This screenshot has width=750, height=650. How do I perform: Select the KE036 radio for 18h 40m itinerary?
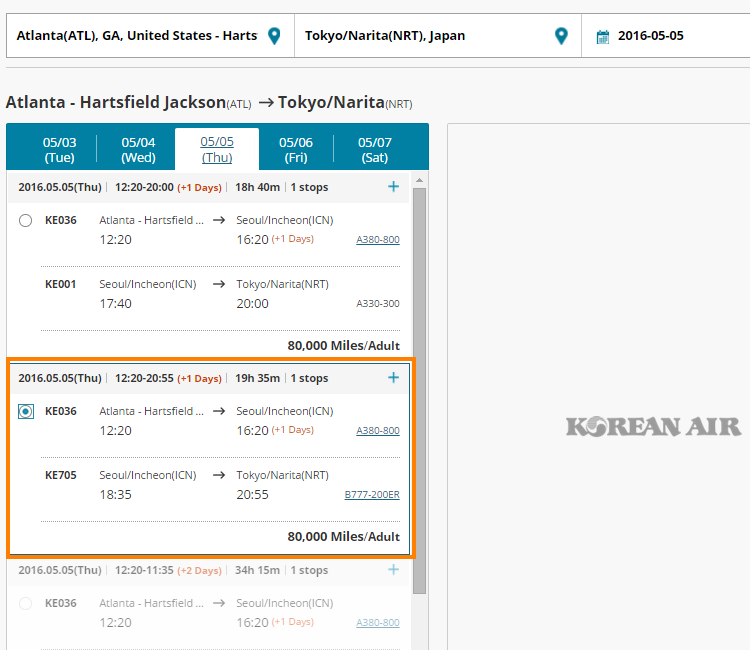pos(25,220)
